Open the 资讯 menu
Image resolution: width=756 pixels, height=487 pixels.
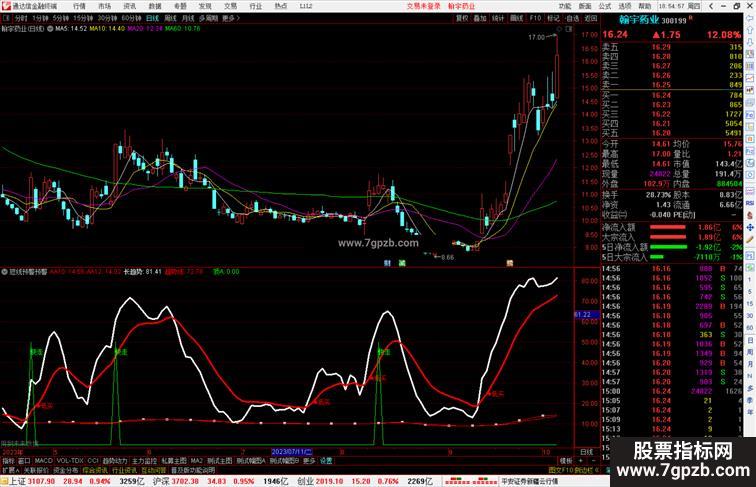point(130,6)
